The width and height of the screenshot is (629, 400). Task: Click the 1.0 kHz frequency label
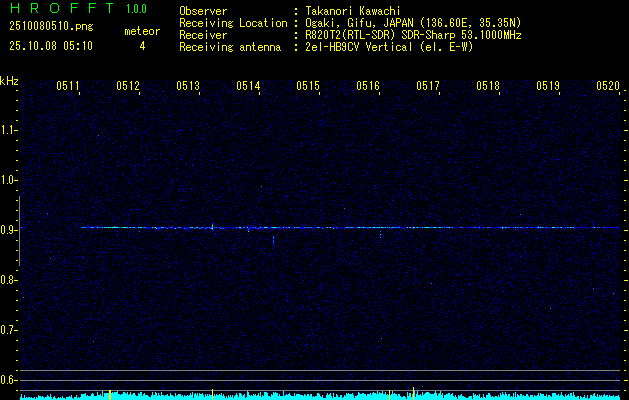click(x=8, y=180)
